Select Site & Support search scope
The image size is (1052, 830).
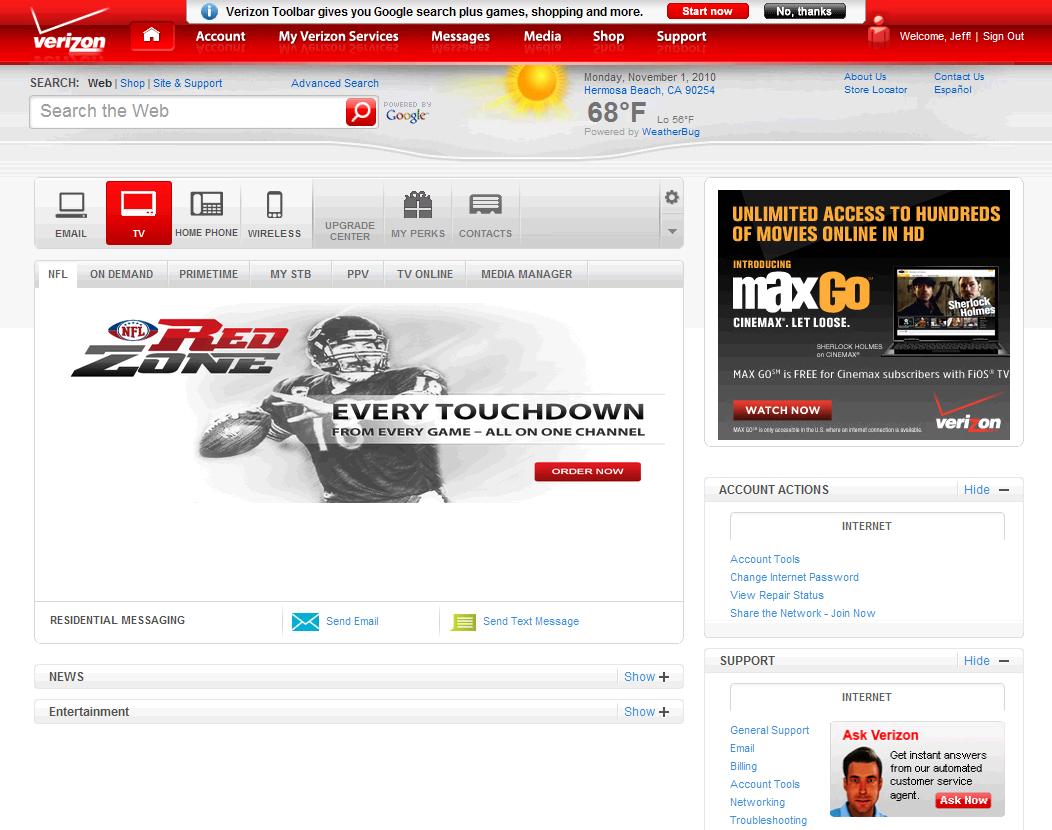187,83
